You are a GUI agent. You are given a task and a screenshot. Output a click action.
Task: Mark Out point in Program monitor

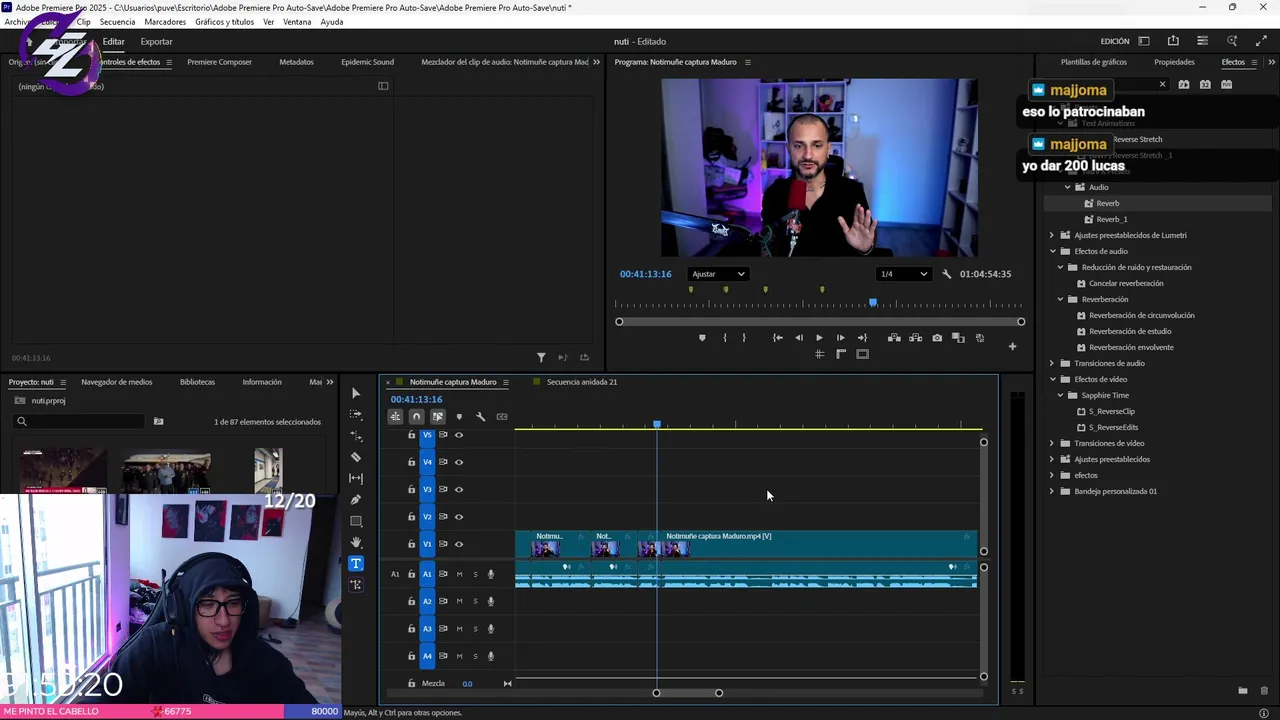(743, 338)
